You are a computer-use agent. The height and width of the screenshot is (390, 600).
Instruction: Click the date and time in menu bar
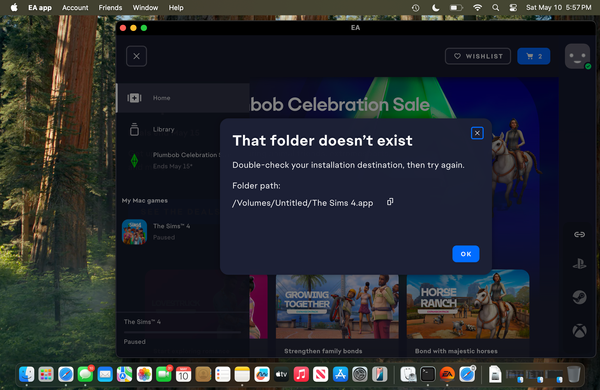[558, 8]
